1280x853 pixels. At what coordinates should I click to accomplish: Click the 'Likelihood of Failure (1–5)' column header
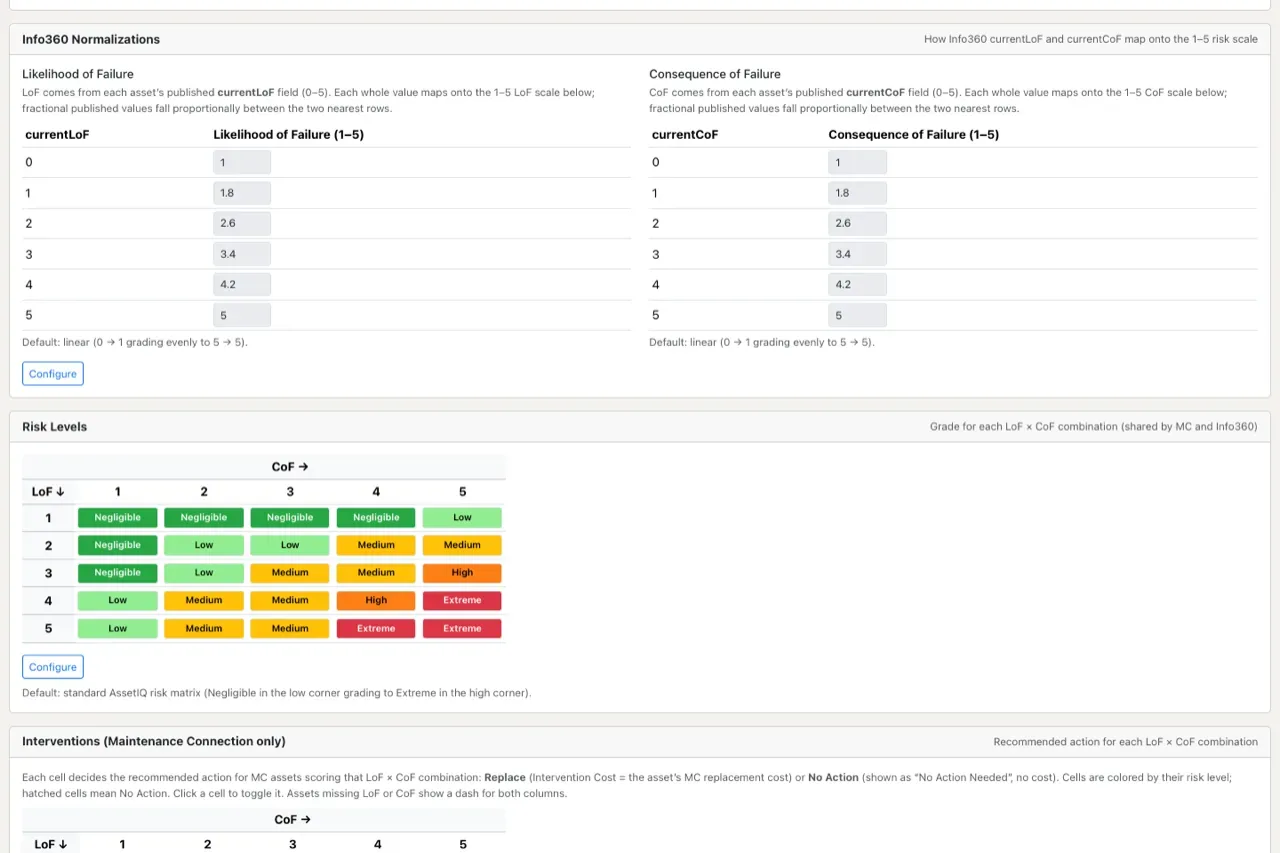tap(288, 134)
